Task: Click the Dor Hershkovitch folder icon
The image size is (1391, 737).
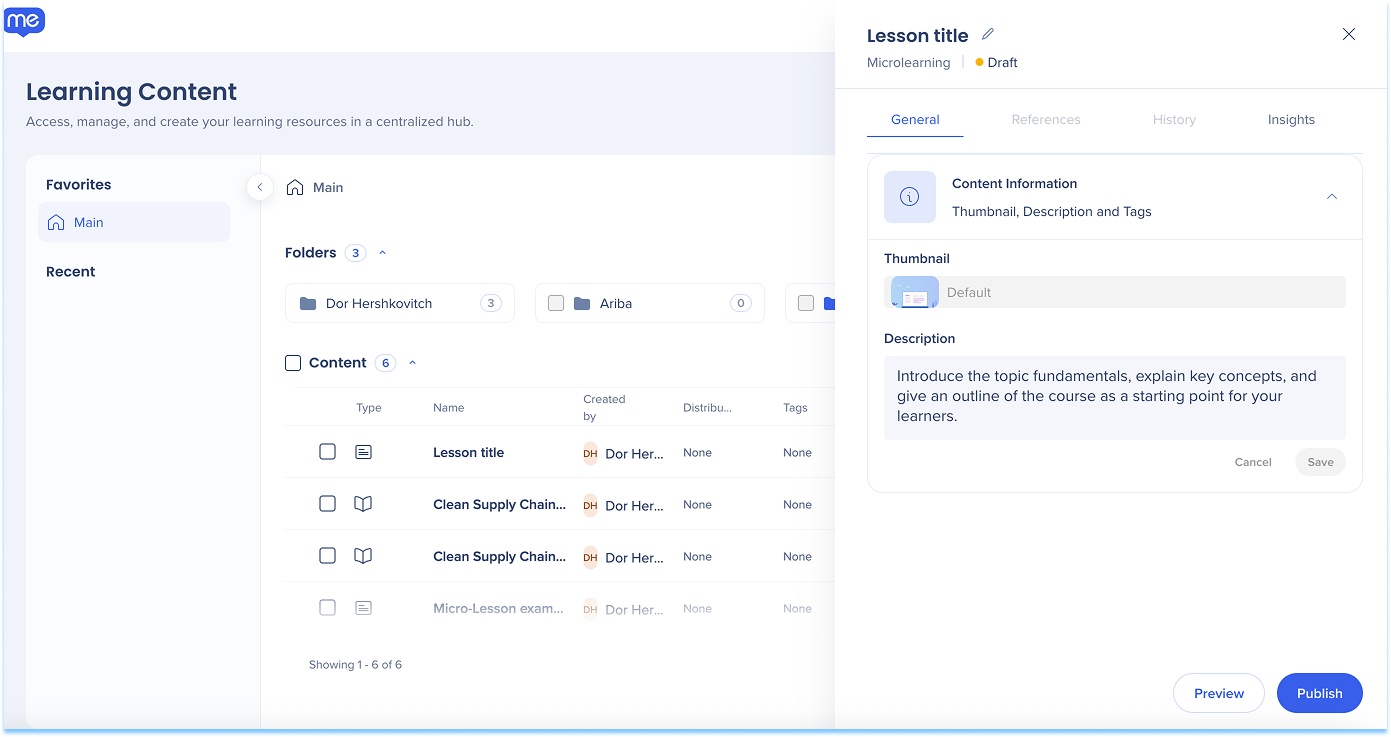Action: 308,303
